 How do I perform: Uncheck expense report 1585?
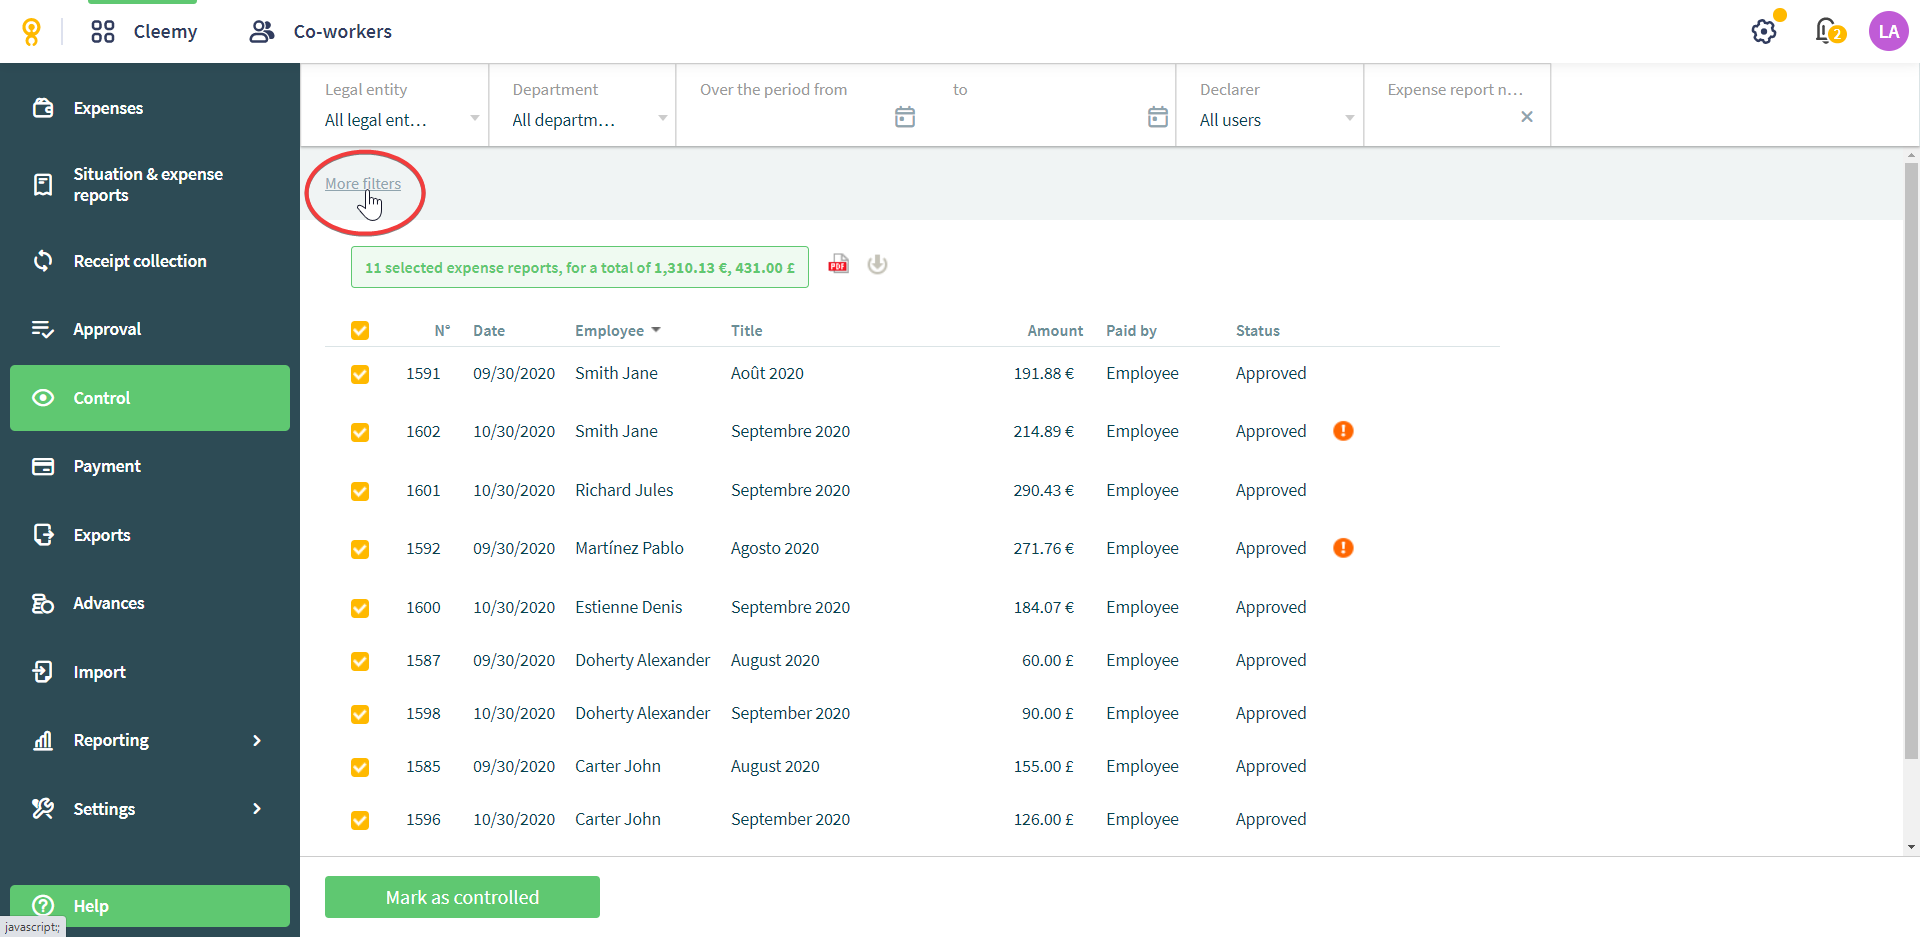pyautogui.click(x=360, y=767)
